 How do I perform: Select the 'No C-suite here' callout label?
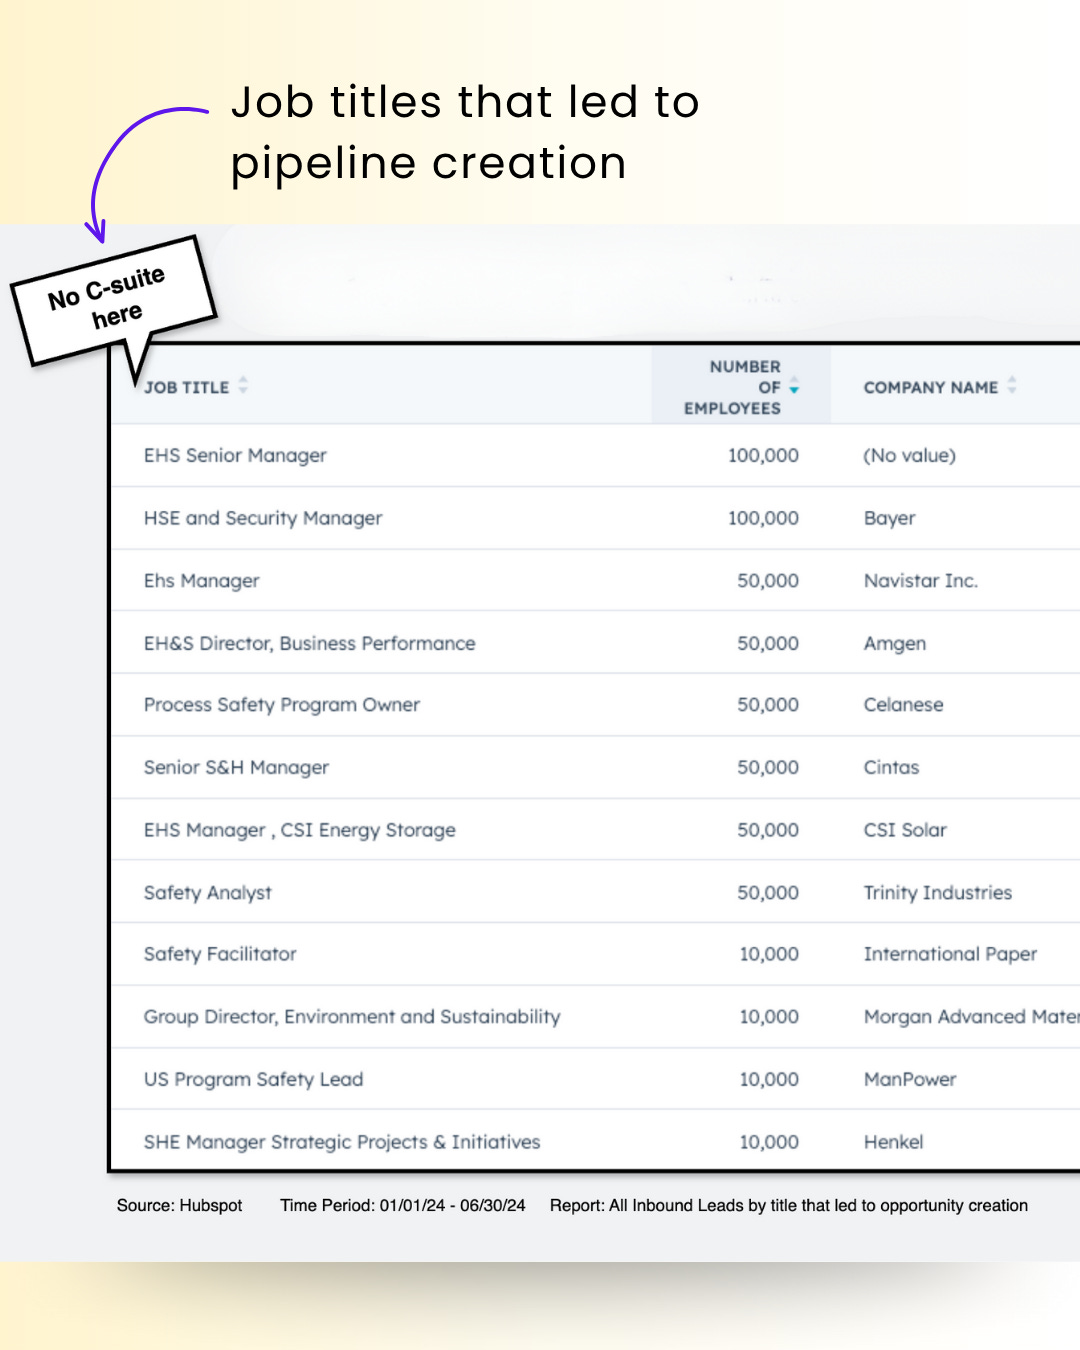(108, 298)
